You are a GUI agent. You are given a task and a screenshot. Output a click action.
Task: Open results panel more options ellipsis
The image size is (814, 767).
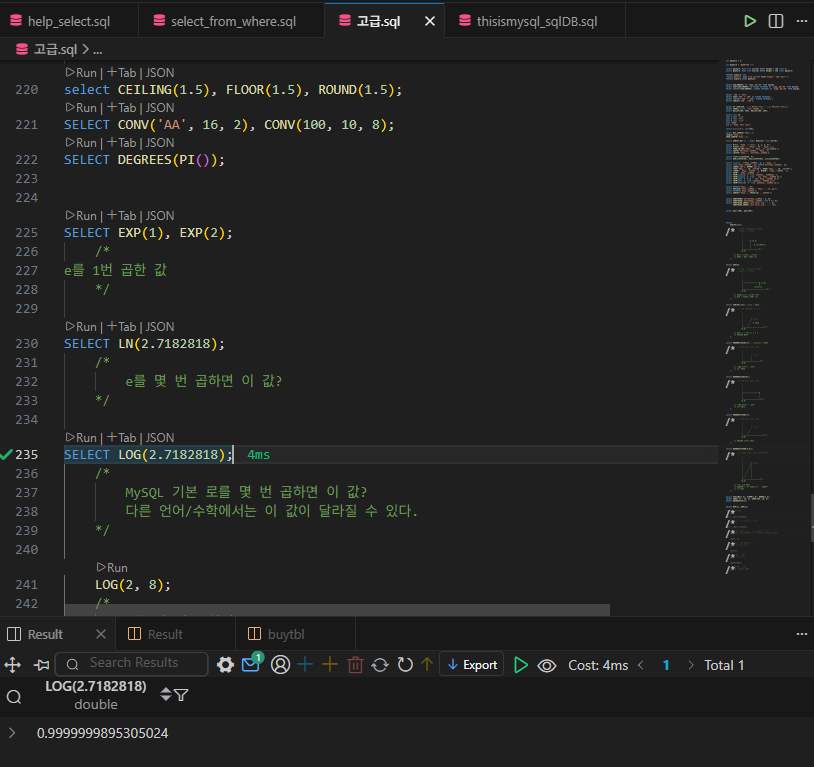point(802,634)
